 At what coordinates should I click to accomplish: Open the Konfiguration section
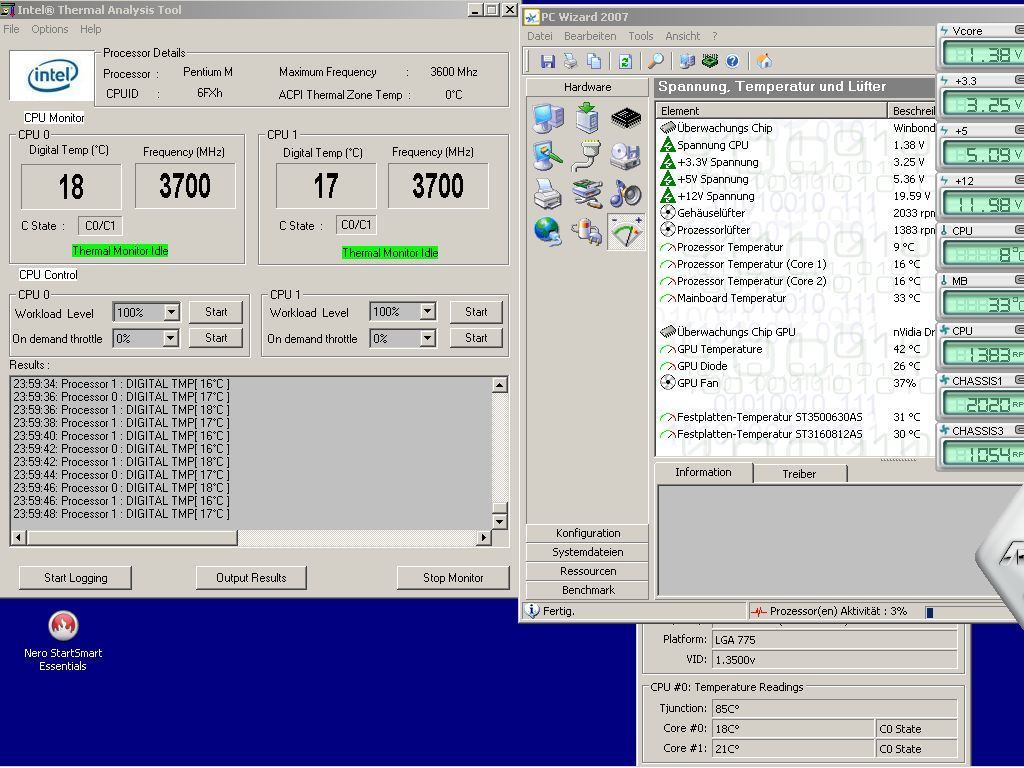point(588,533)
